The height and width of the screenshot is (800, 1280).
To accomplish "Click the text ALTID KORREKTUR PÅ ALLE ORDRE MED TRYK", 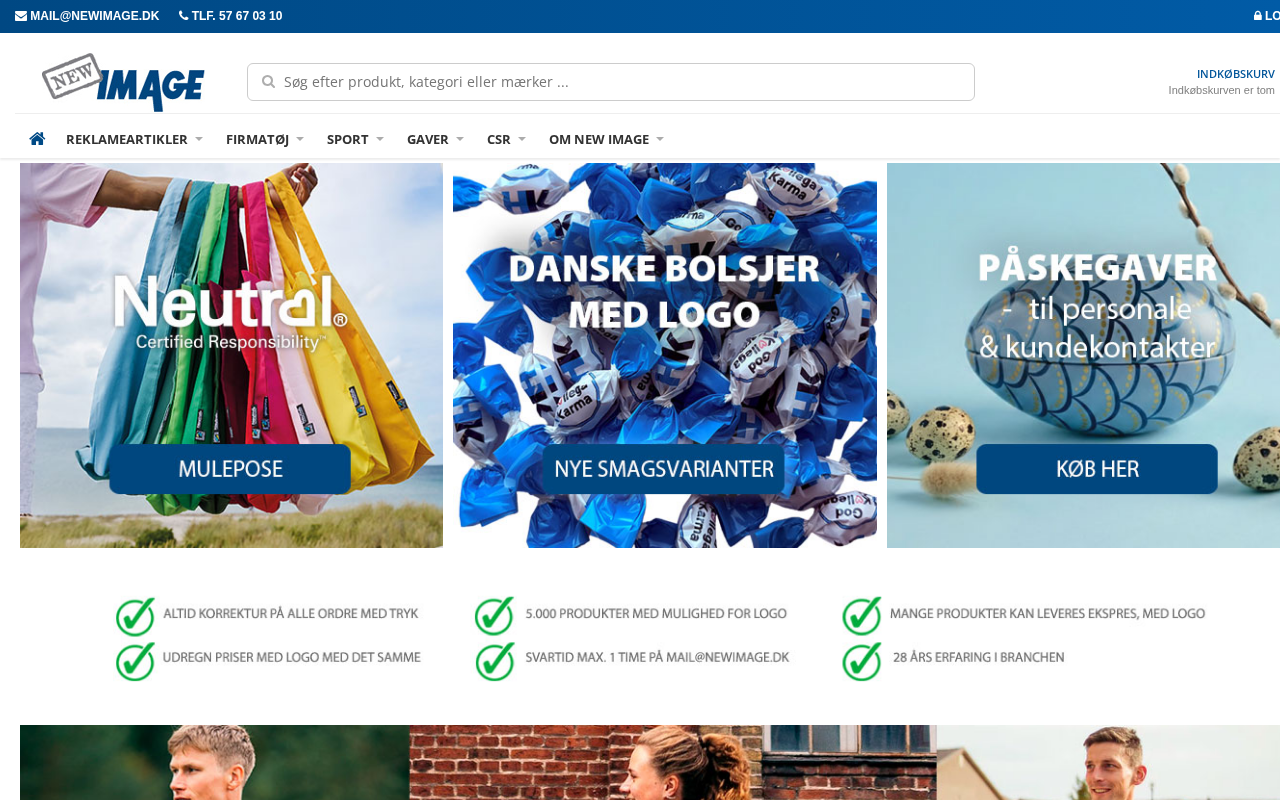I will pyautogui.click(x=291, y=613).
